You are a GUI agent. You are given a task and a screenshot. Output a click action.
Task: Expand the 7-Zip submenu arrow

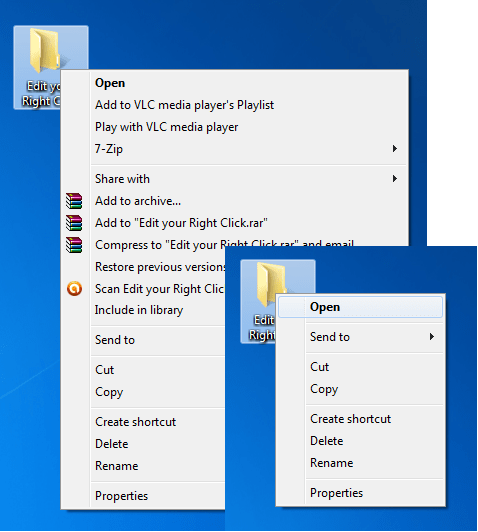click(395, 149)
